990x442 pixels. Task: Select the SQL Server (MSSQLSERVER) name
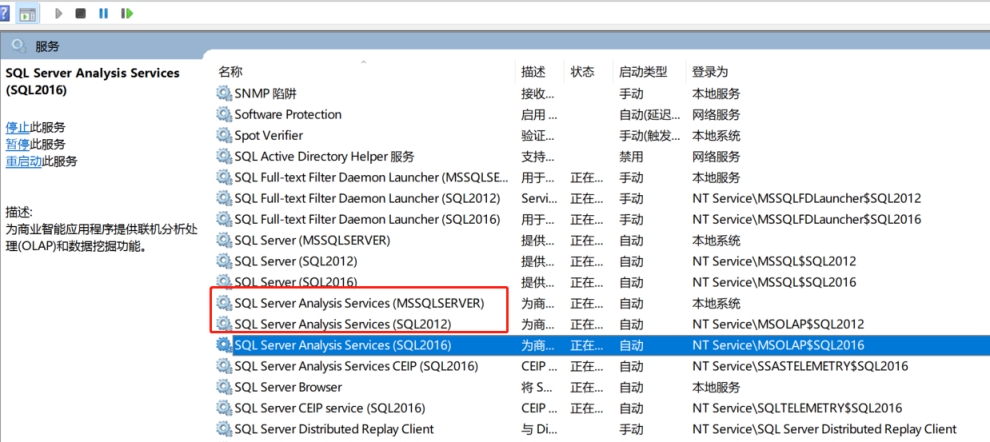point(312,240)
